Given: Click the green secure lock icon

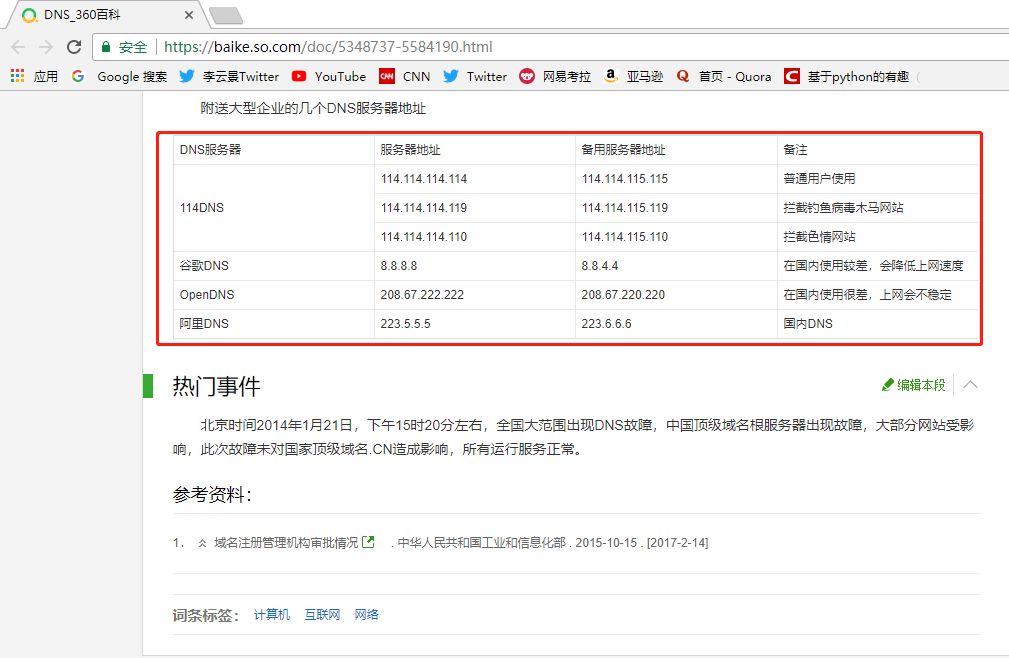Looking at the screenshot, I should click(106, 47).
